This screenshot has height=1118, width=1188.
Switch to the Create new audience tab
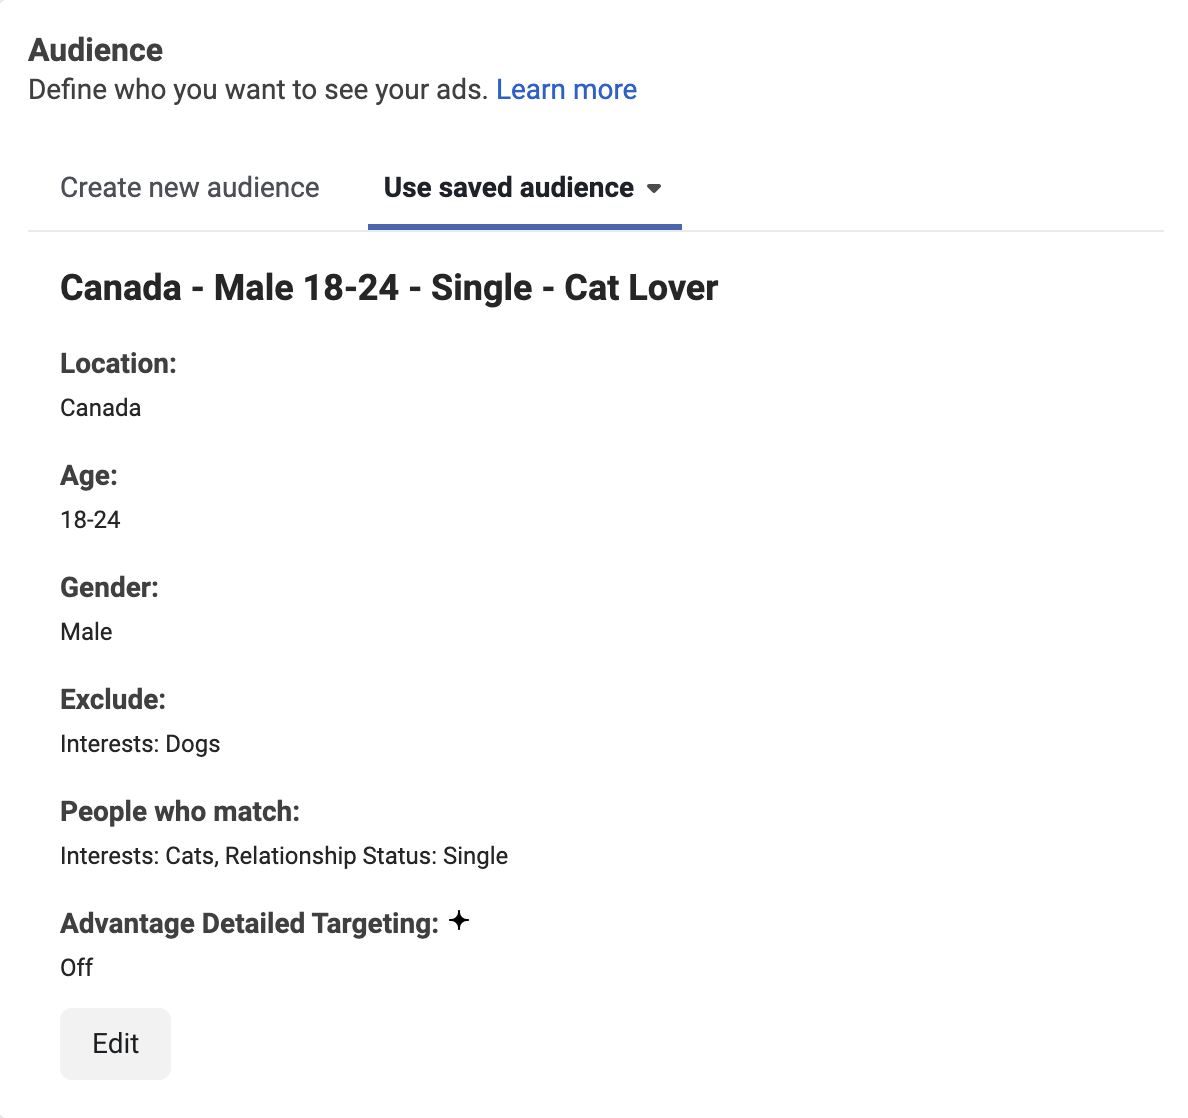[189, 187]
